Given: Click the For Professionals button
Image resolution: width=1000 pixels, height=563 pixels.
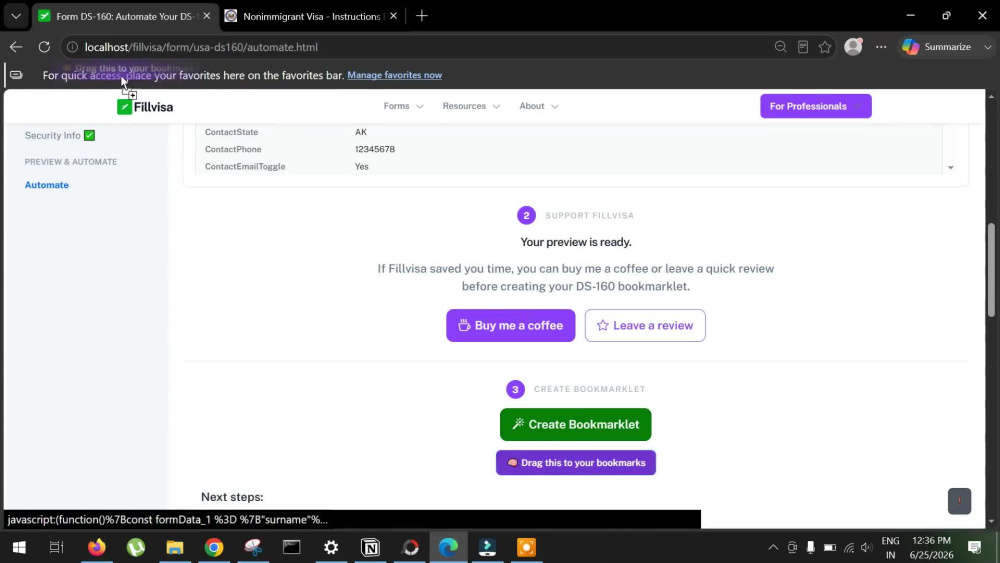Looking at the screenshot, I should coord(816,106).
